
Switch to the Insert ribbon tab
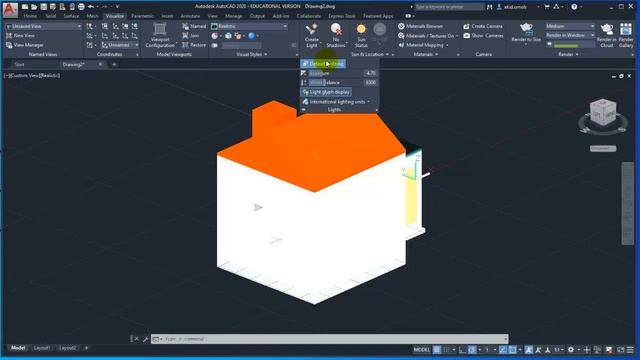(167, 16)
